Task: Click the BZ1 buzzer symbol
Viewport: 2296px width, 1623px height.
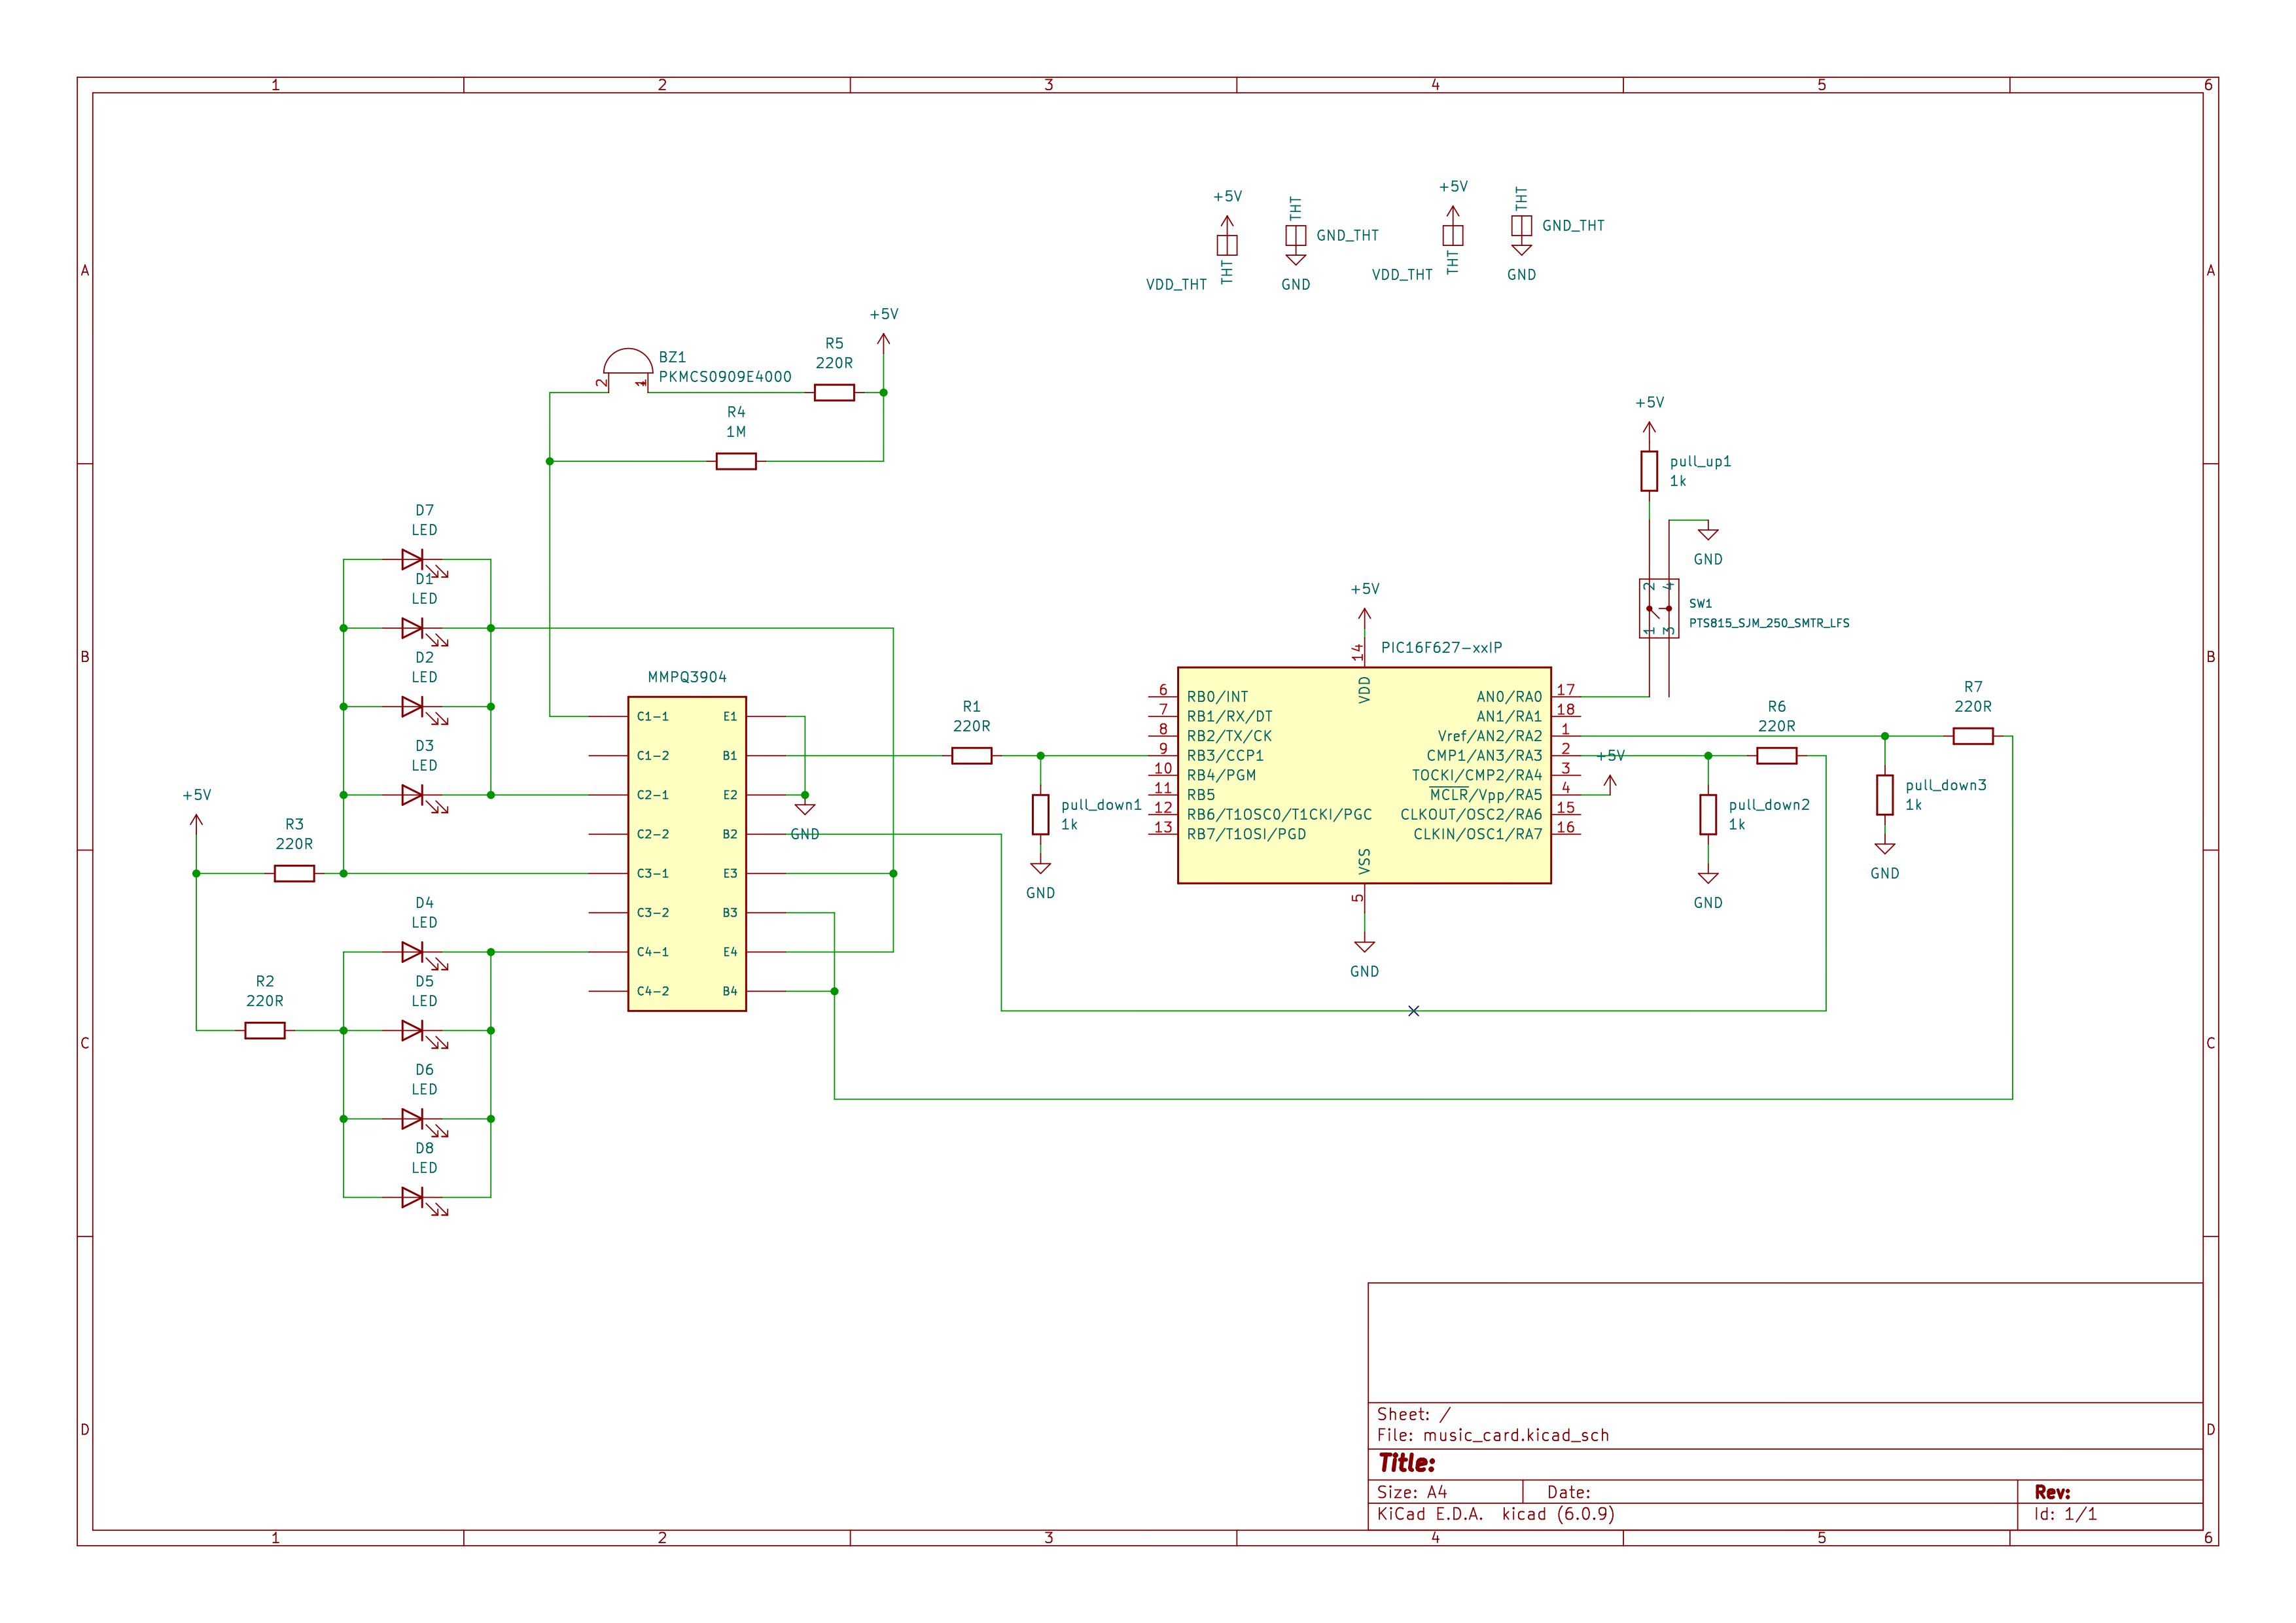Action: tap(627, 365)
